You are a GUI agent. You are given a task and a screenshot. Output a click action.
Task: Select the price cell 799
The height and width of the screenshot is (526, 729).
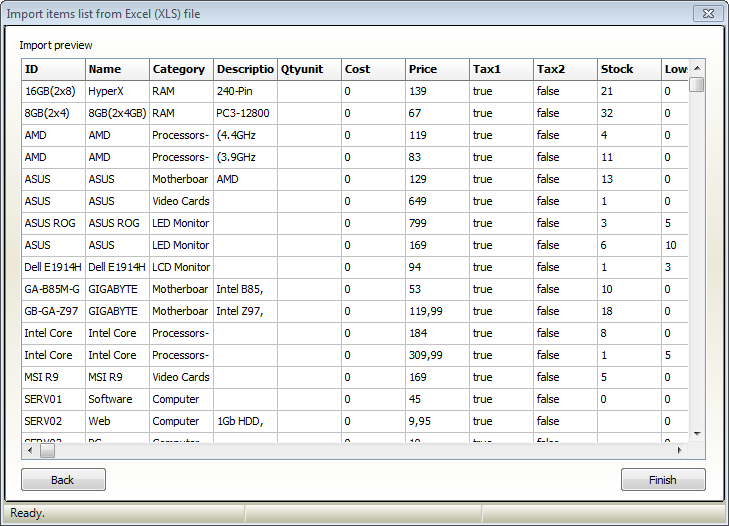(x=437, y=223)
